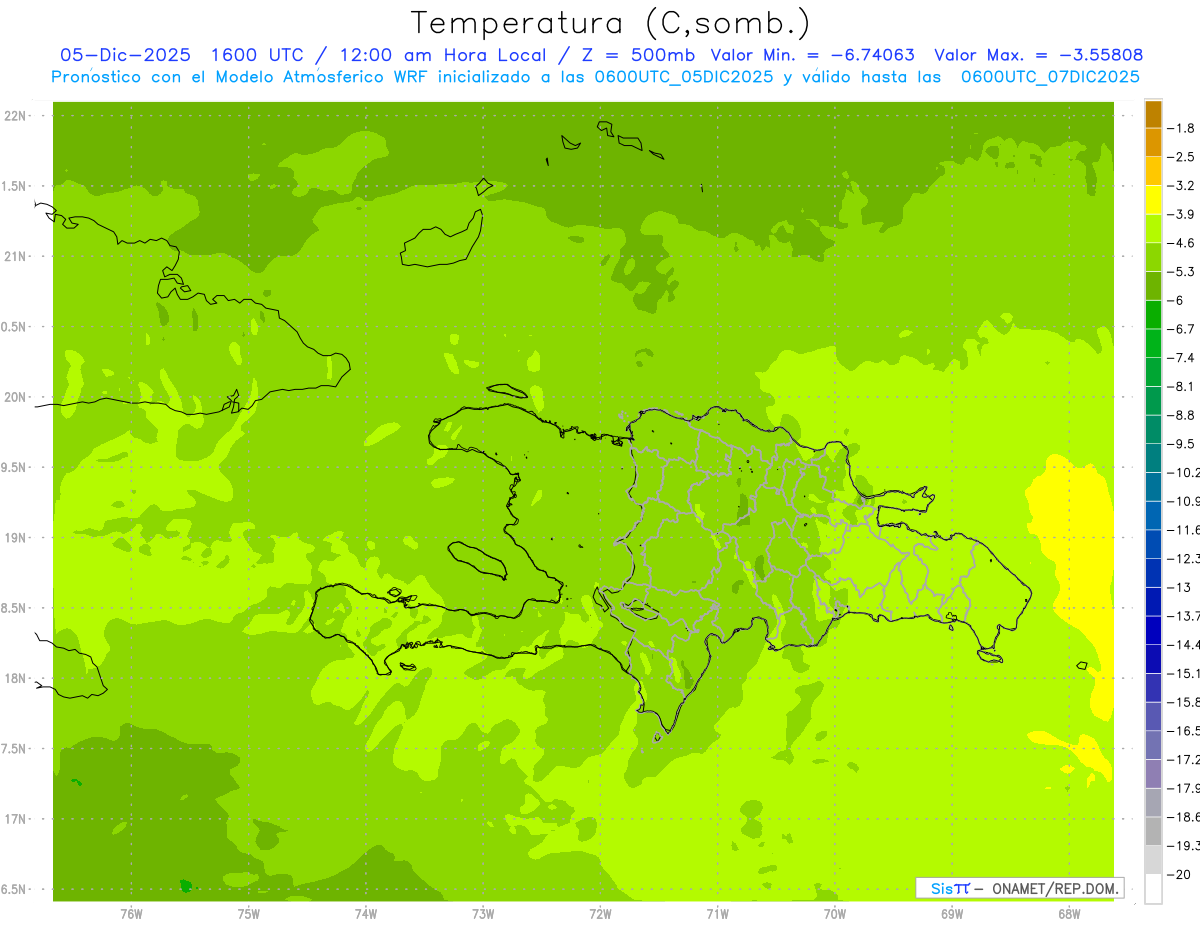Viewport: 1200px width, 927px height.
Task: Click the '76W' longitude label
Action: (x=131, y=914)
